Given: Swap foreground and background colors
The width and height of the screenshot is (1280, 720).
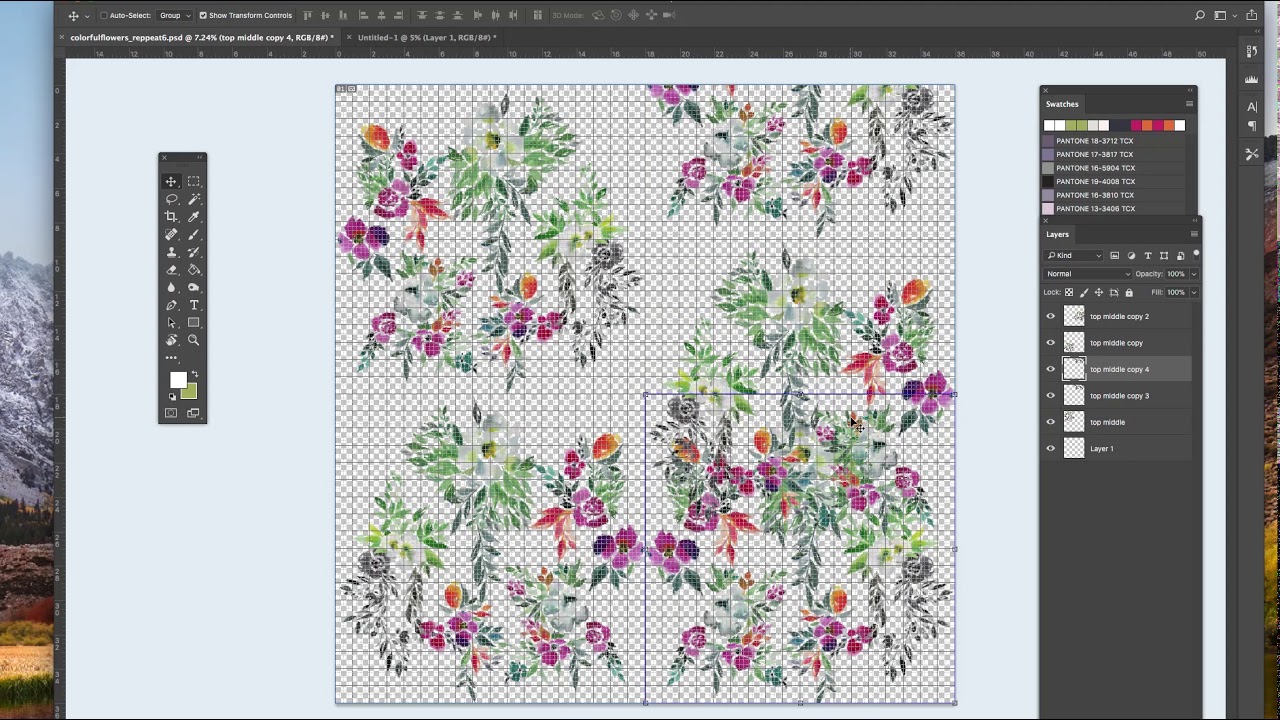Looking at the screenshot, I should coord(194,374).
